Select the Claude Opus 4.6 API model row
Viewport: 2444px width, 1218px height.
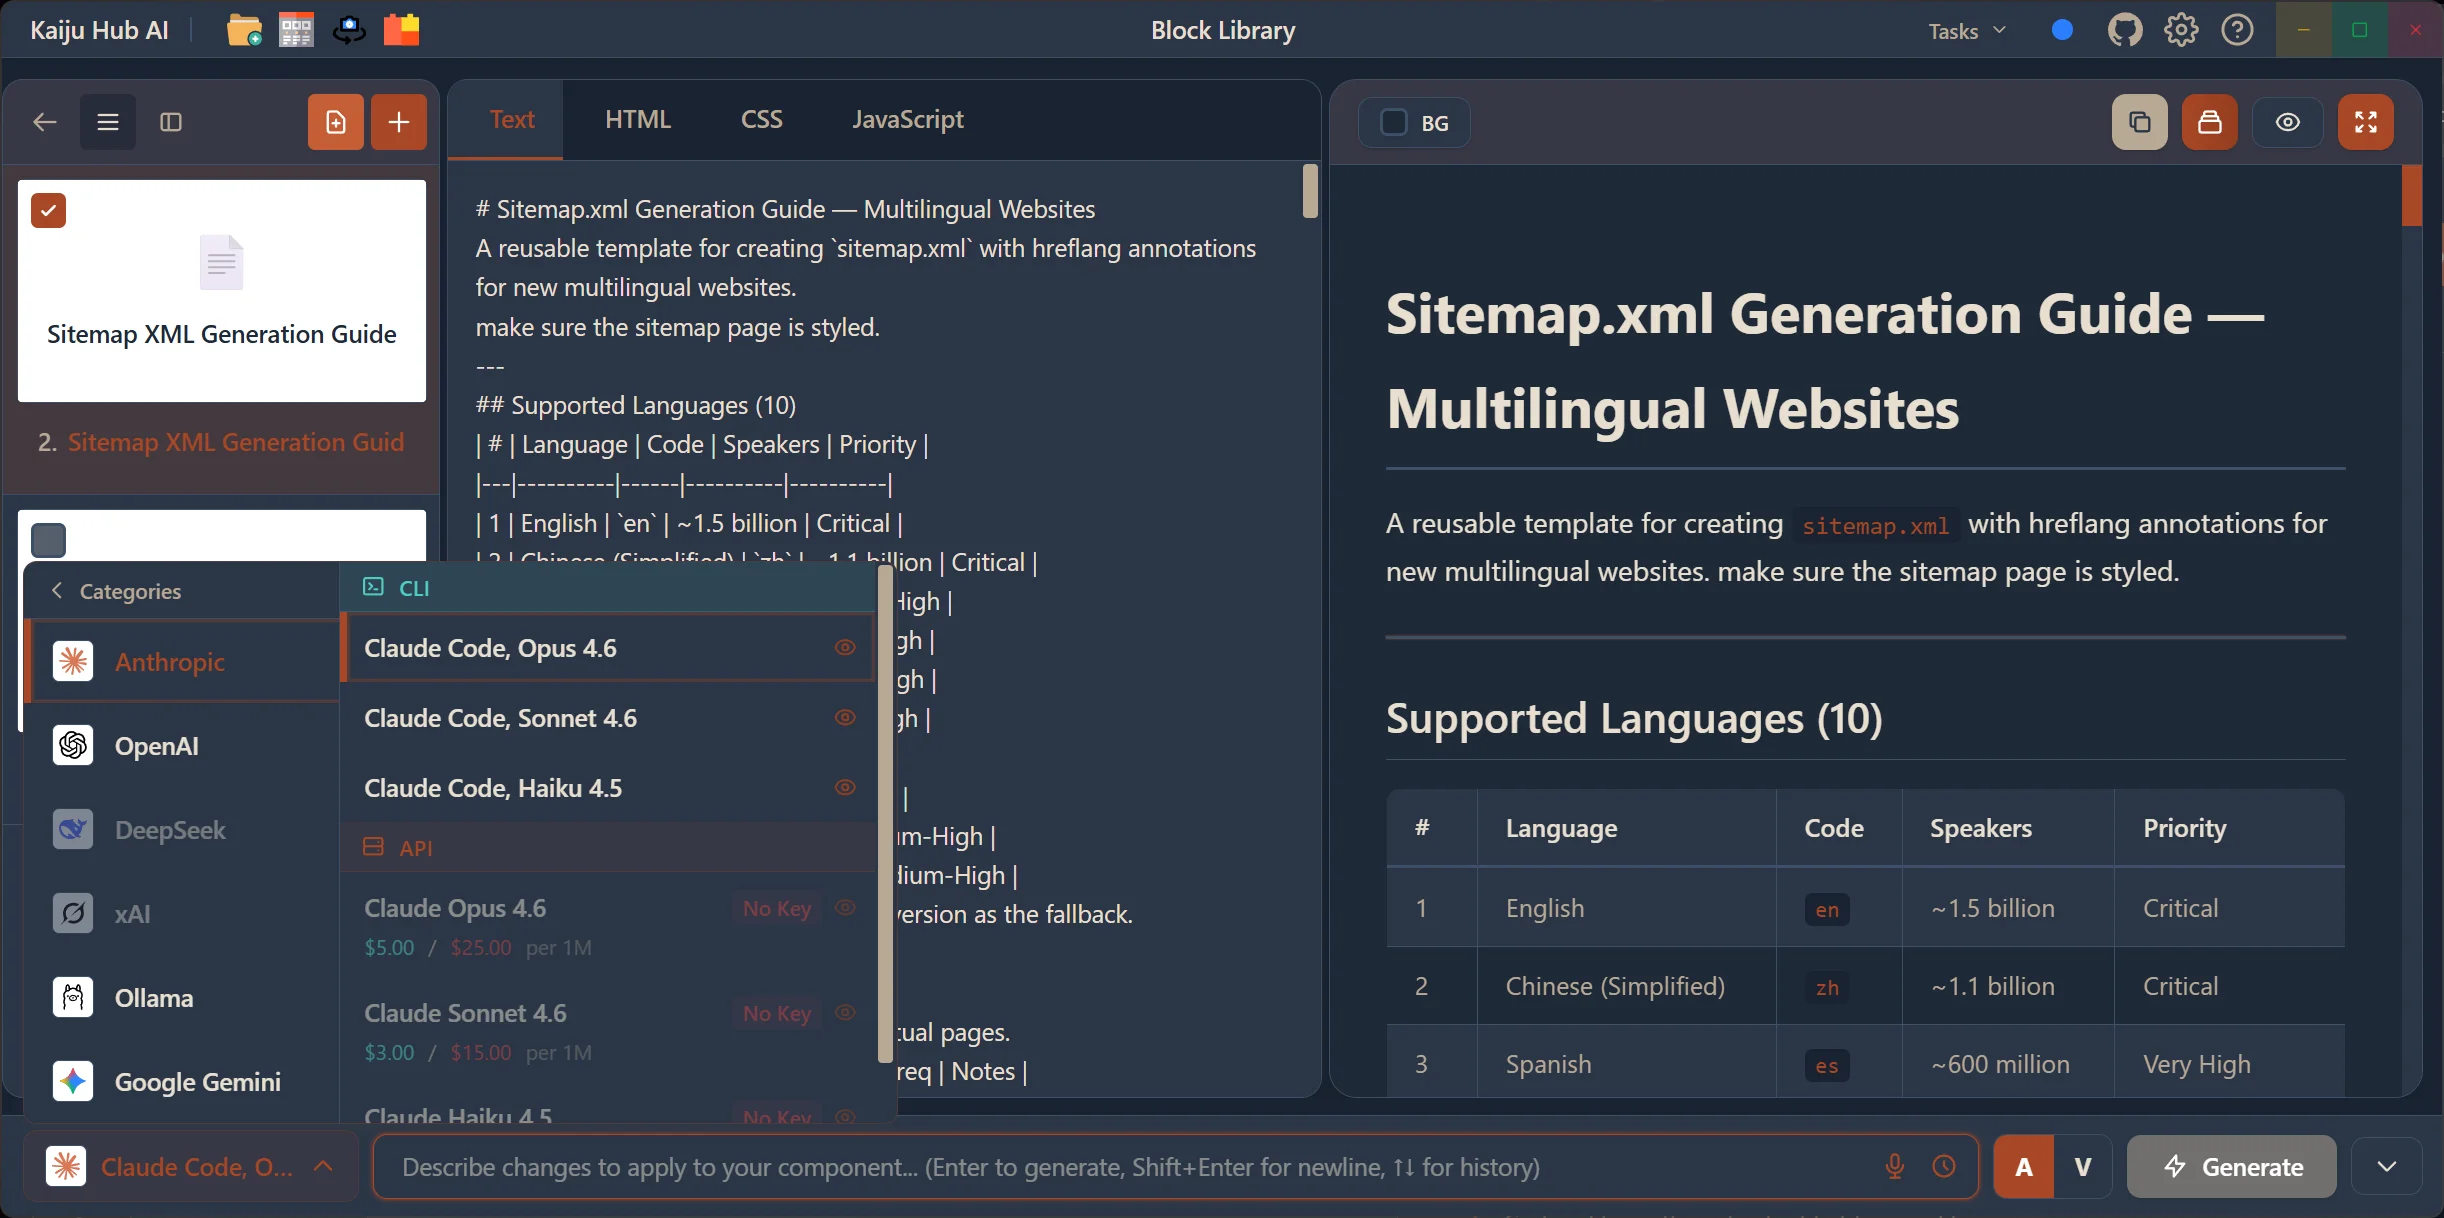coord(607,926)
